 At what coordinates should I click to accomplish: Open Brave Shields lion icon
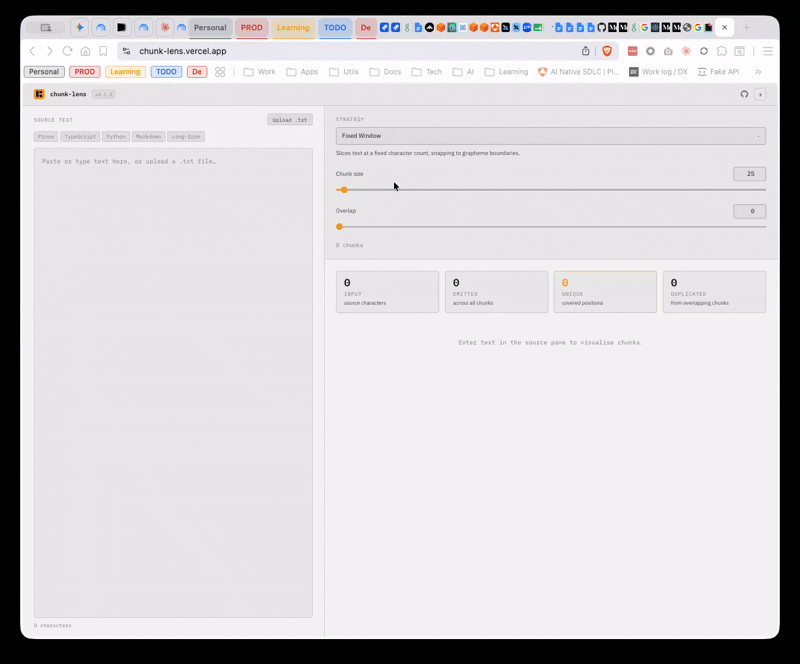pos(607,51)
